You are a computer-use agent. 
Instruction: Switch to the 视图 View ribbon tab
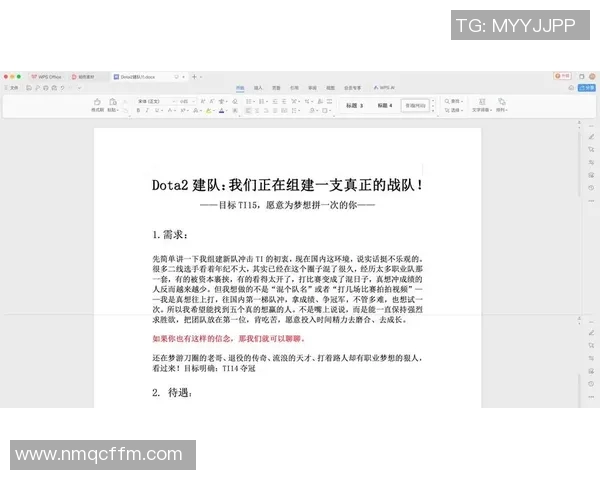point(331,88)
